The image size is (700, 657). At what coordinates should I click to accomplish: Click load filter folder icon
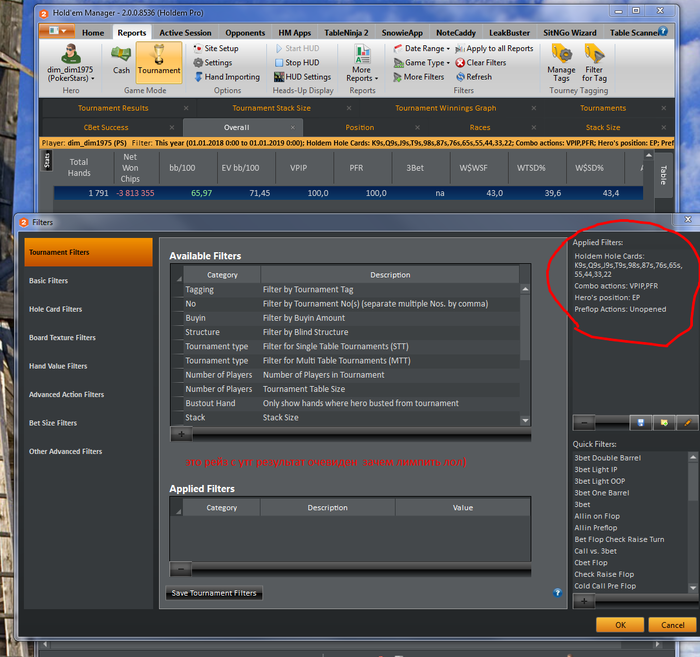pos(664,422)
